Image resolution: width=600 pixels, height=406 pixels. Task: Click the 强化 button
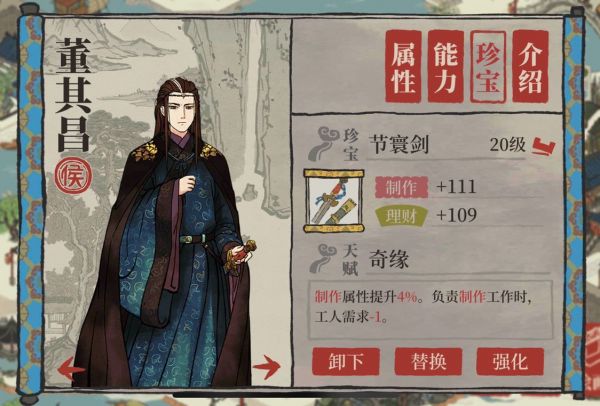coord(510,361)
